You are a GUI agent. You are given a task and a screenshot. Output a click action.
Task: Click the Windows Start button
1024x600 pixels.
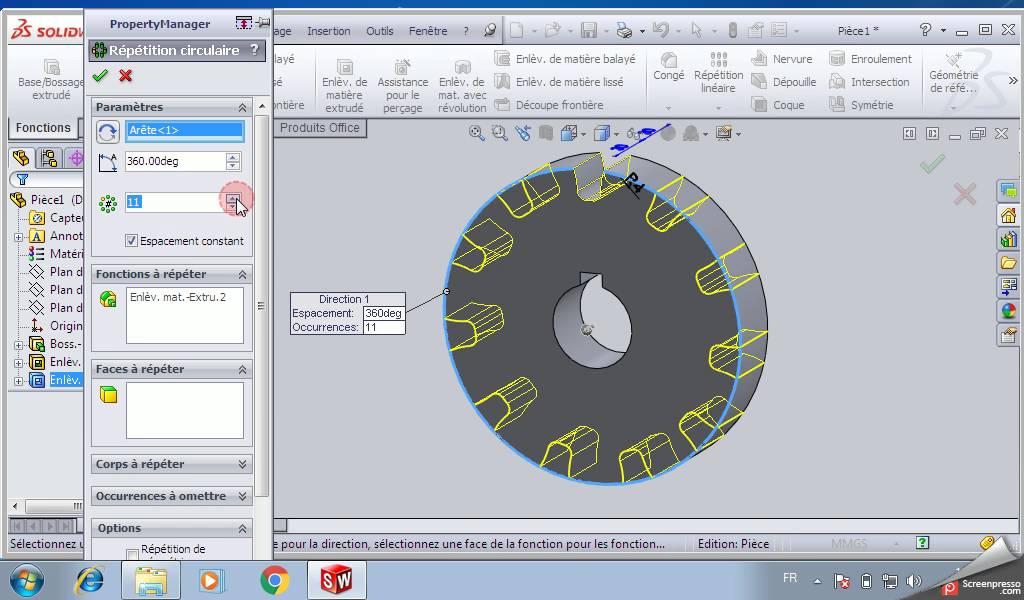tap(27, 580)
